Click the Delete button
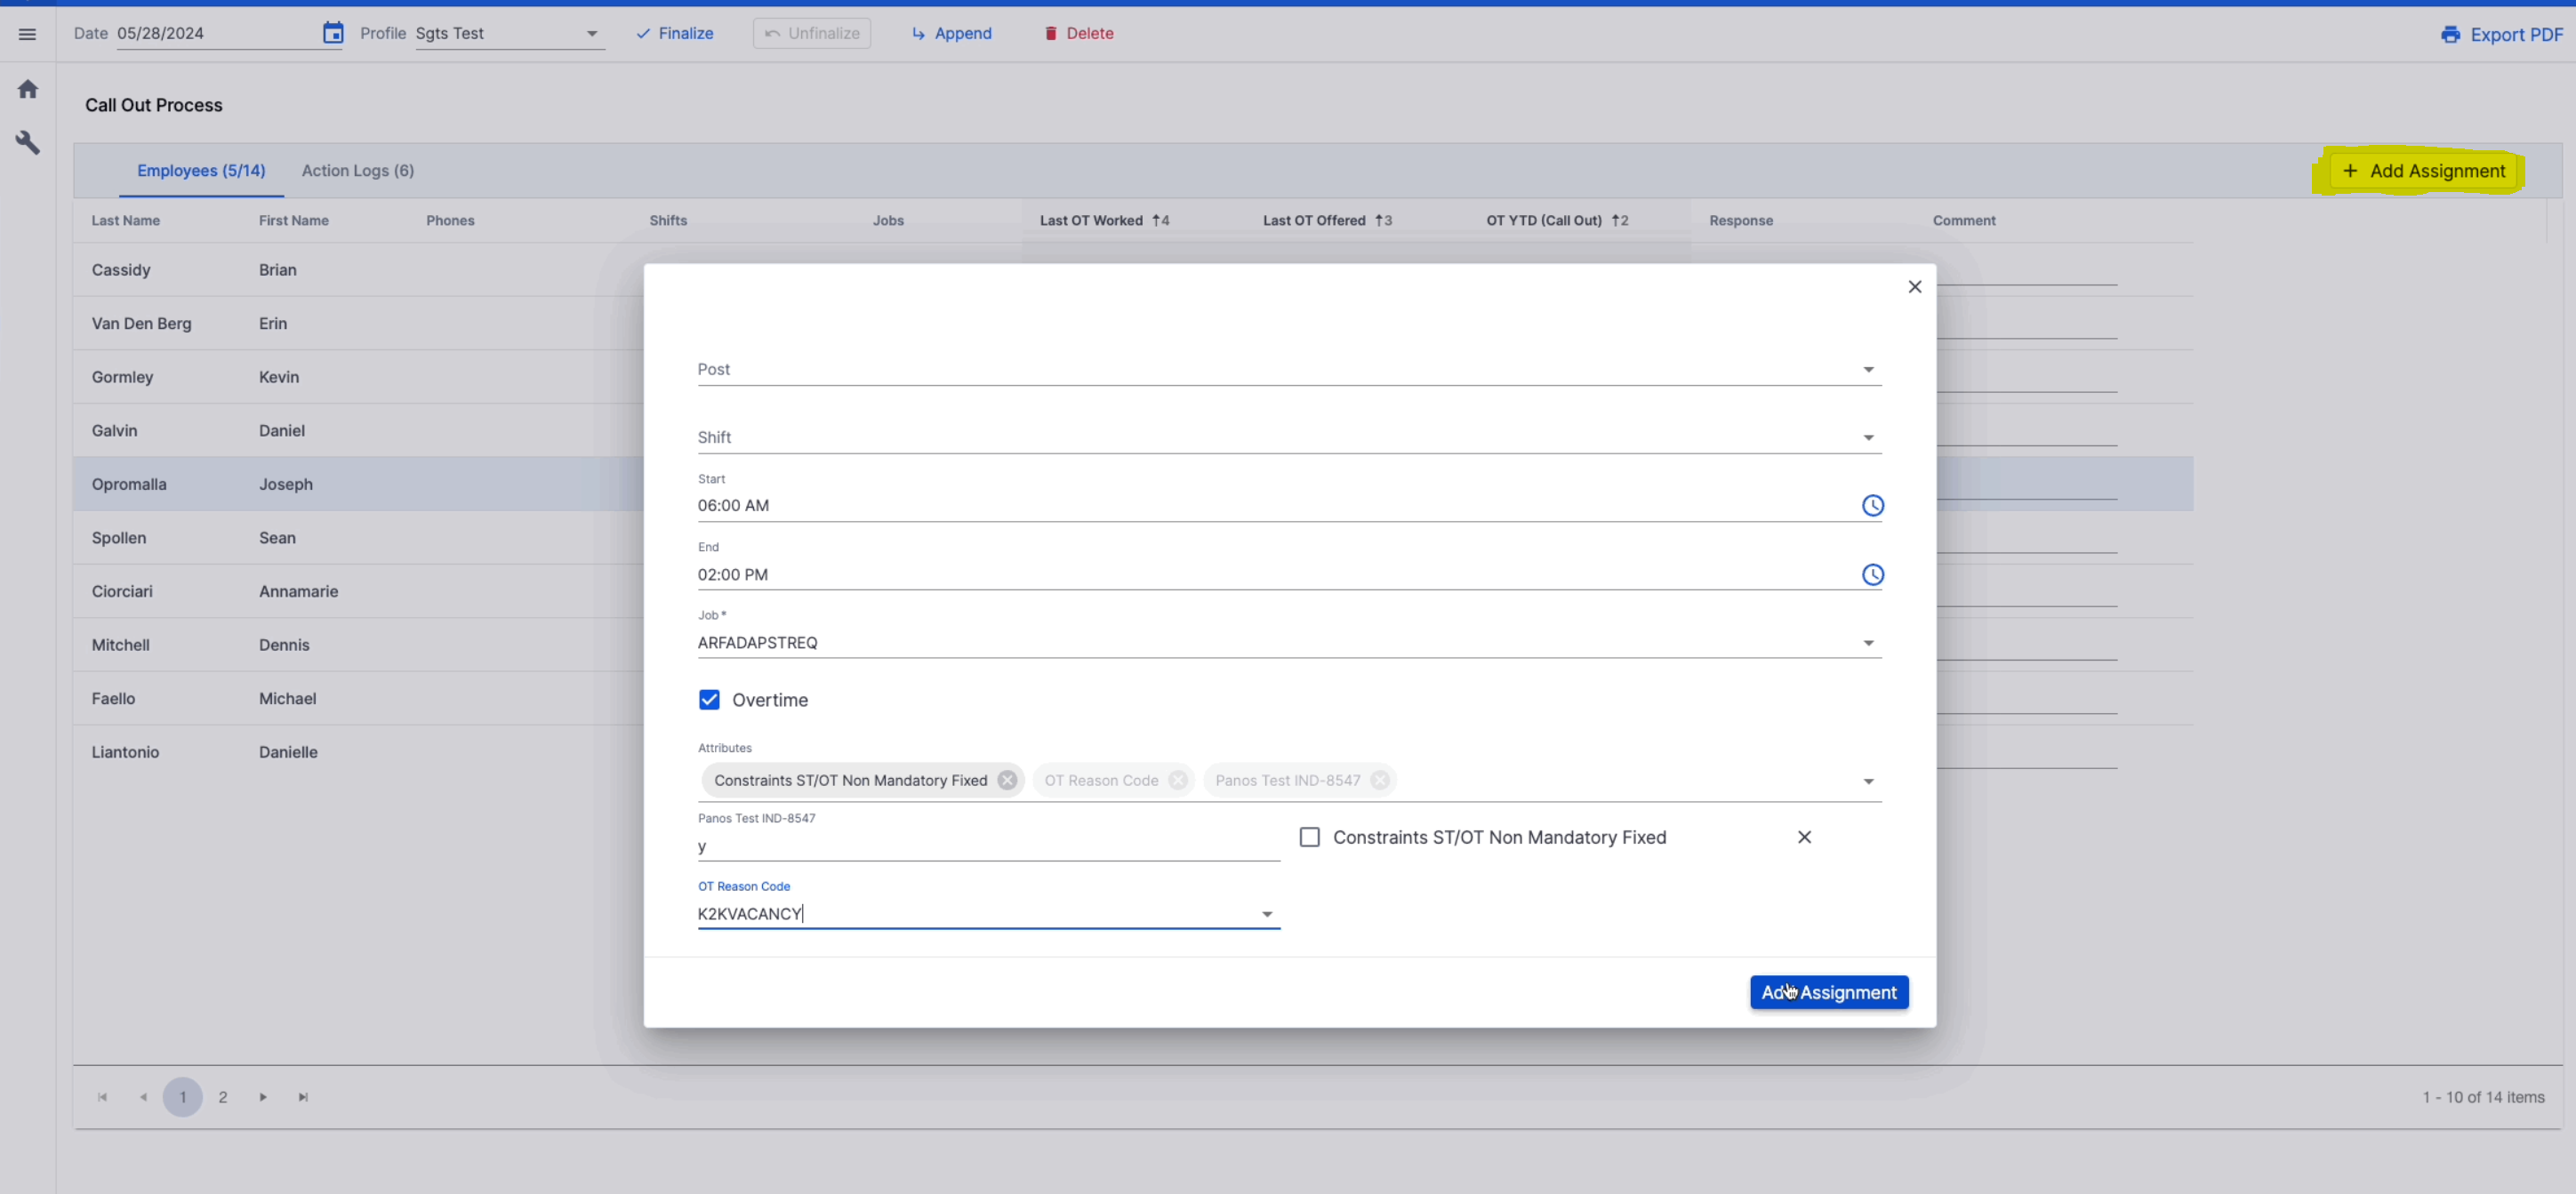 [1078, 34]
